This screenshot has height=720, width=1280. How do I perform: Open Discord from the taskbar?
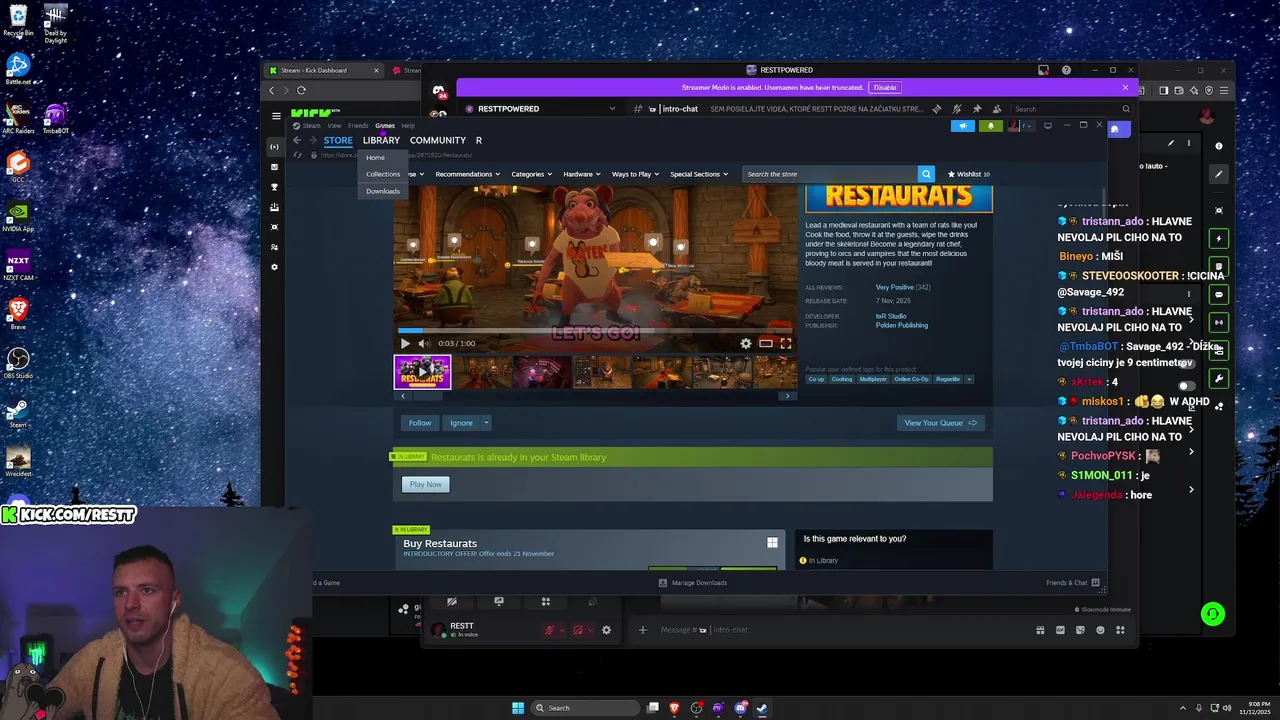(x=740, y=708)
